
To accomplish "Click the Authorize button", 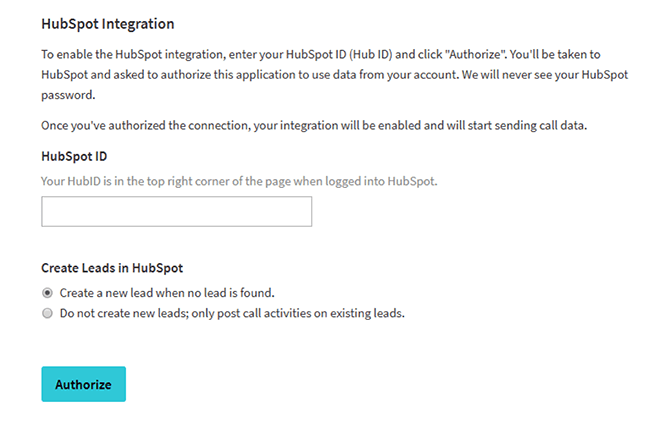I will click(x=83, y=384).
